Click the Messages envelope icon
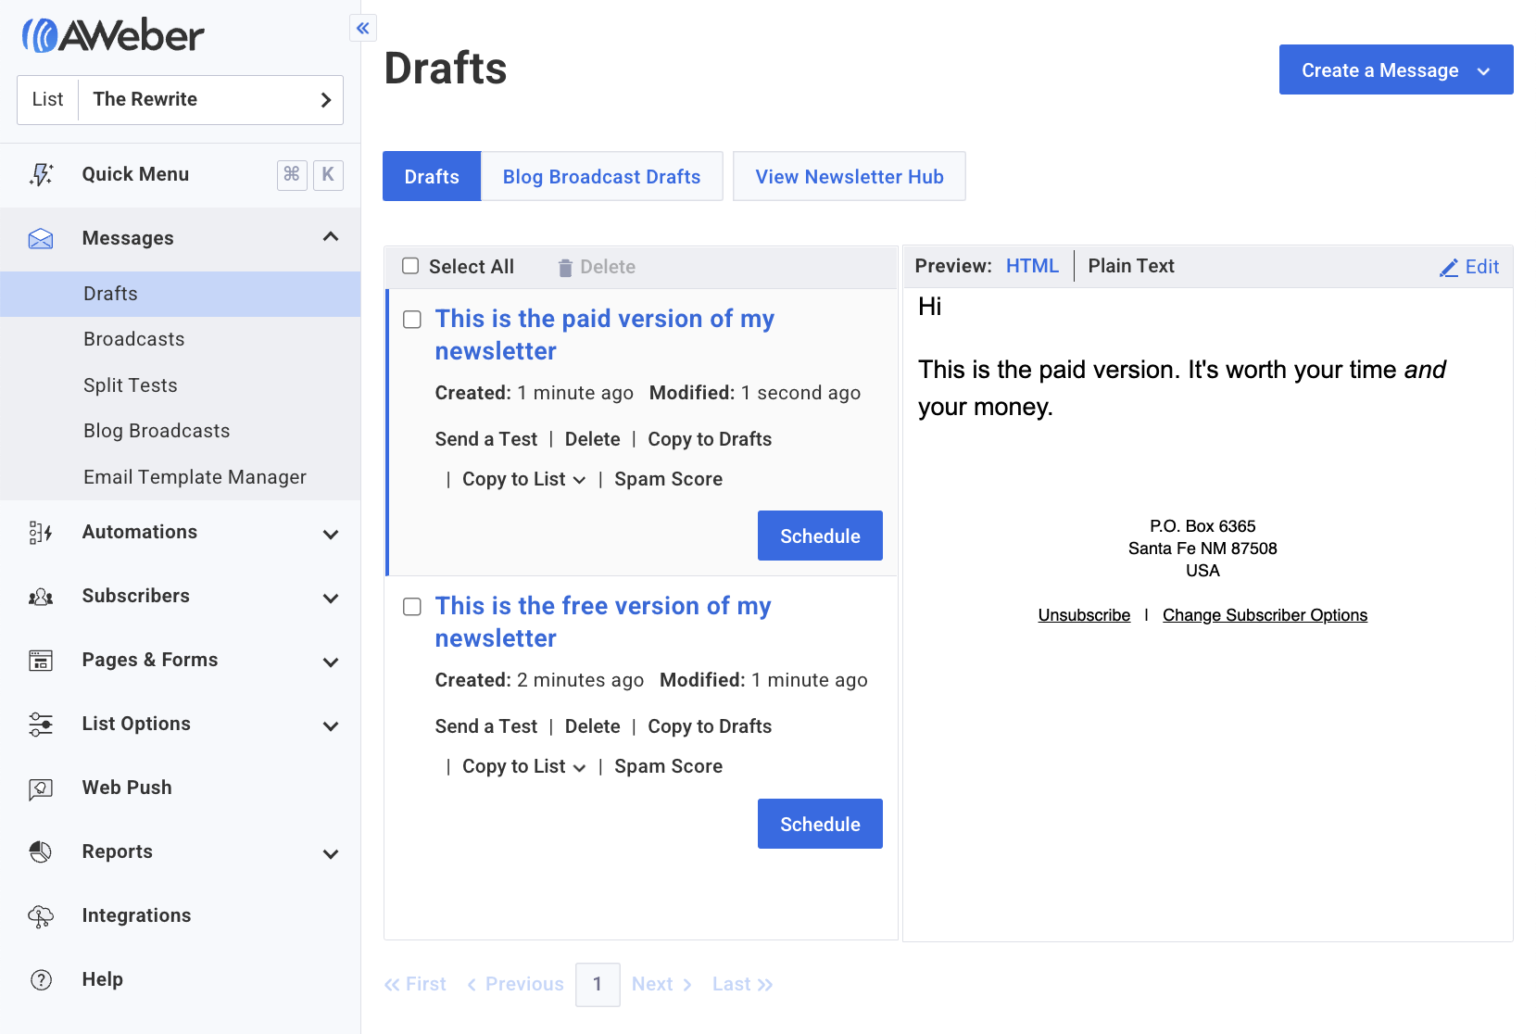 point(41,238)
